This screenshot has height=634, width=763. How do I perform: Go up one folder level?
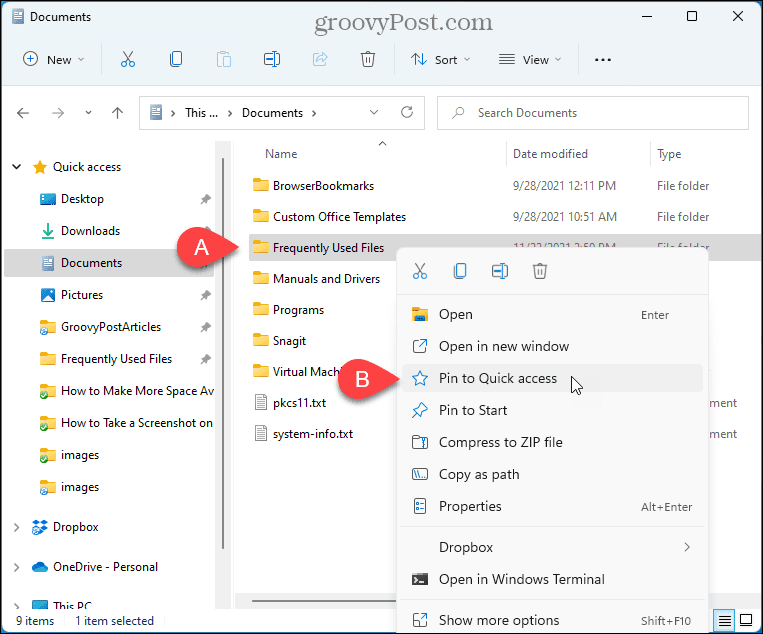coord(117,113)
